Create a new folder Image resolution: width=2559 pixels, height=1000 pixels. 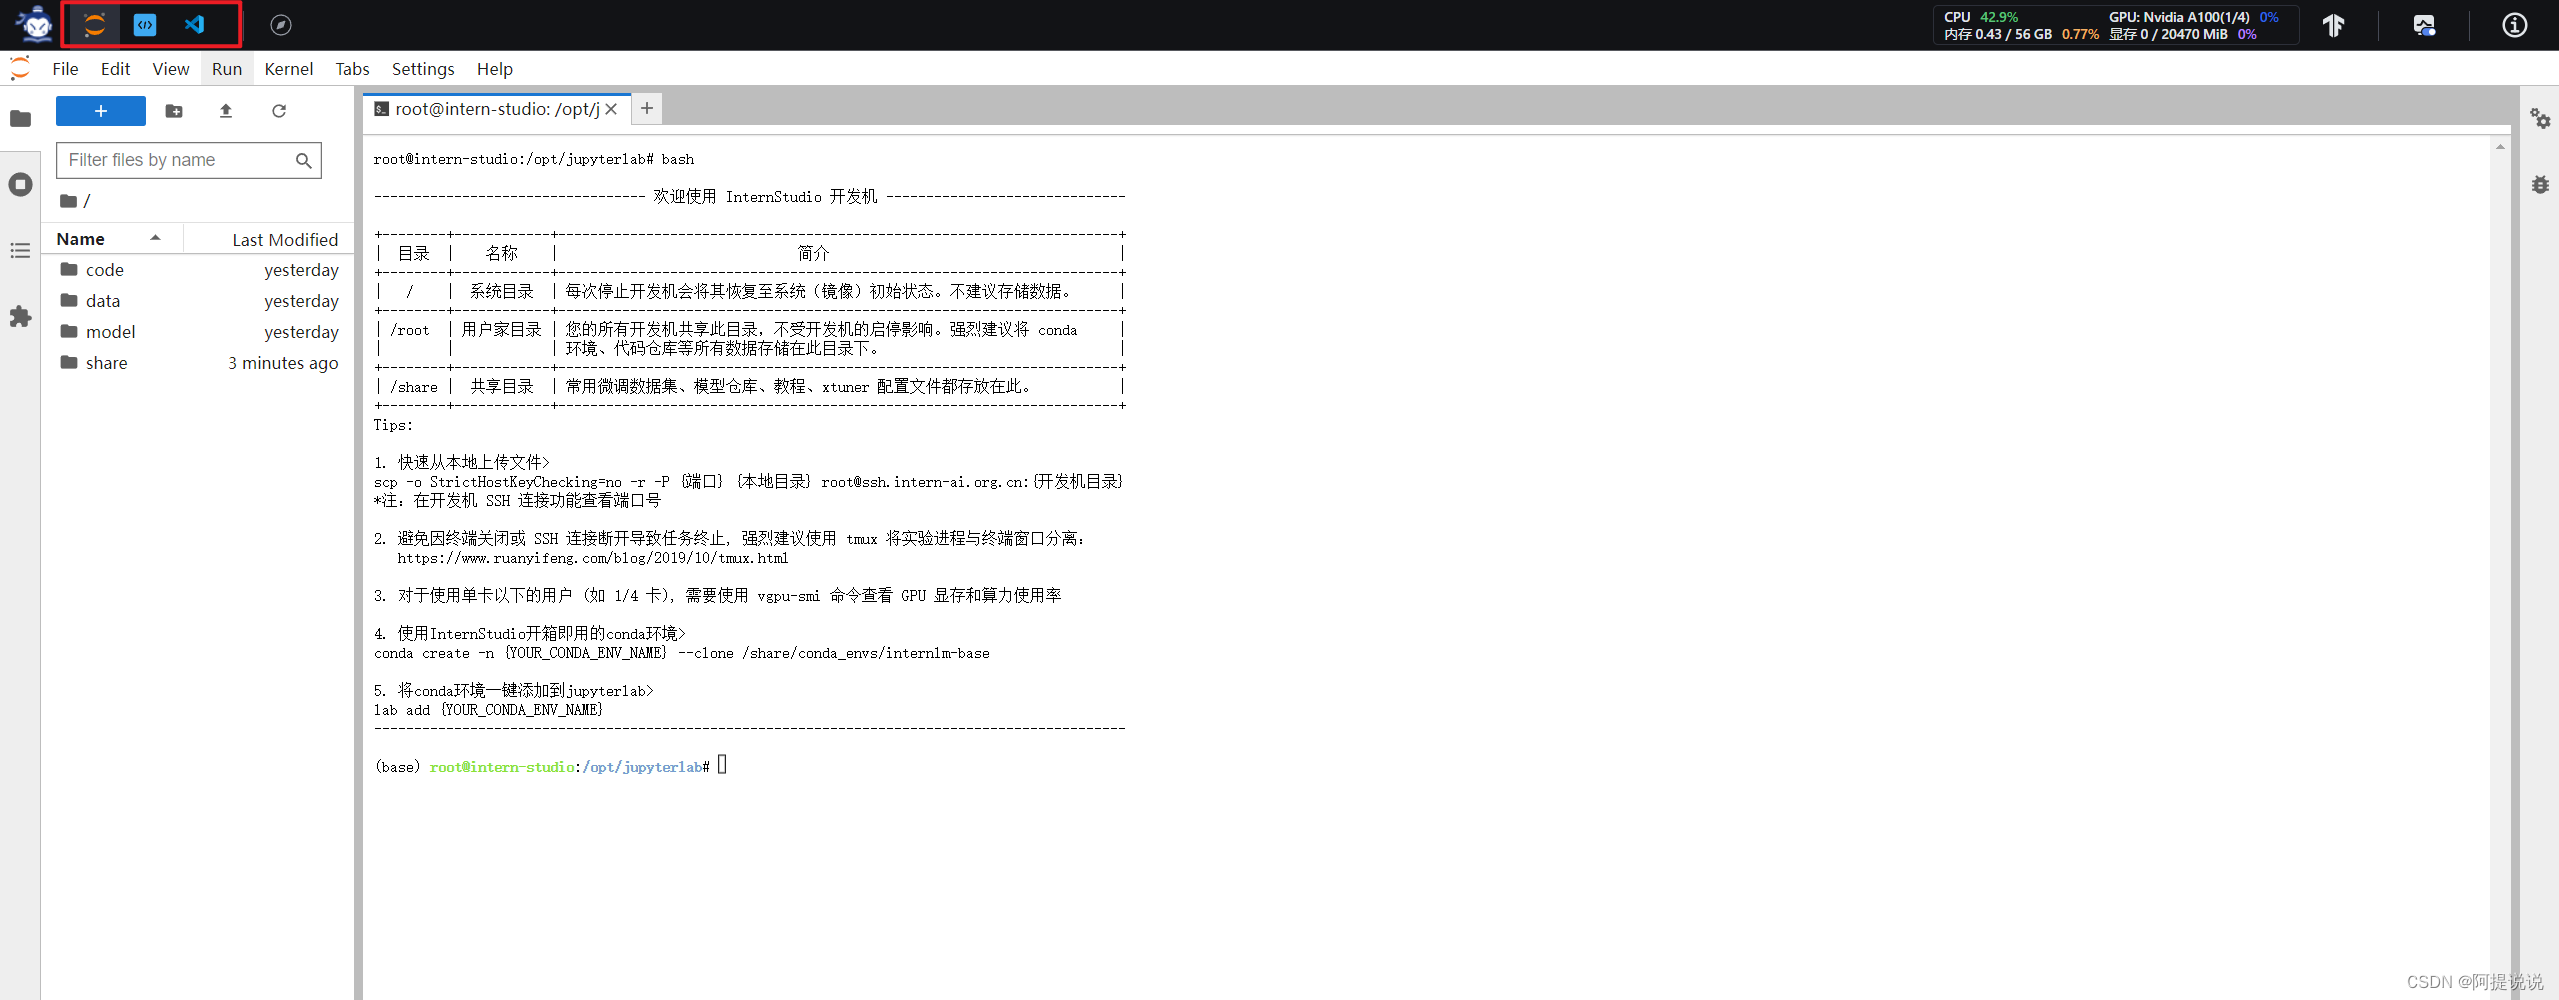[x=174, y=111]
